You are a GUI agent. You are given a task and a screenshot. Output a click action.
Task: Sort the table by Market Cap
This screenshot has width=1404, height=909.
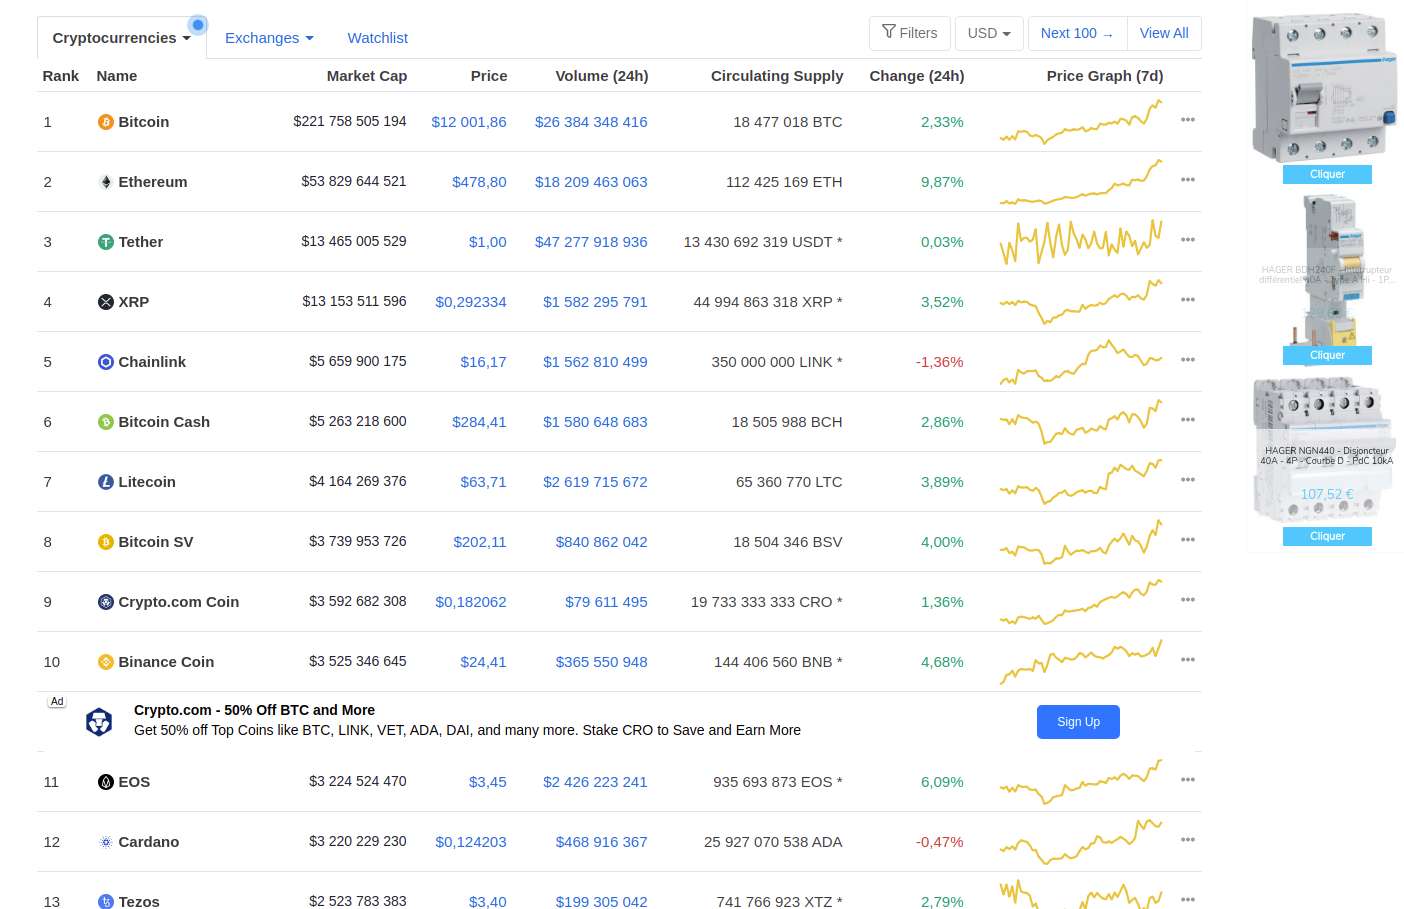(367, 76)
